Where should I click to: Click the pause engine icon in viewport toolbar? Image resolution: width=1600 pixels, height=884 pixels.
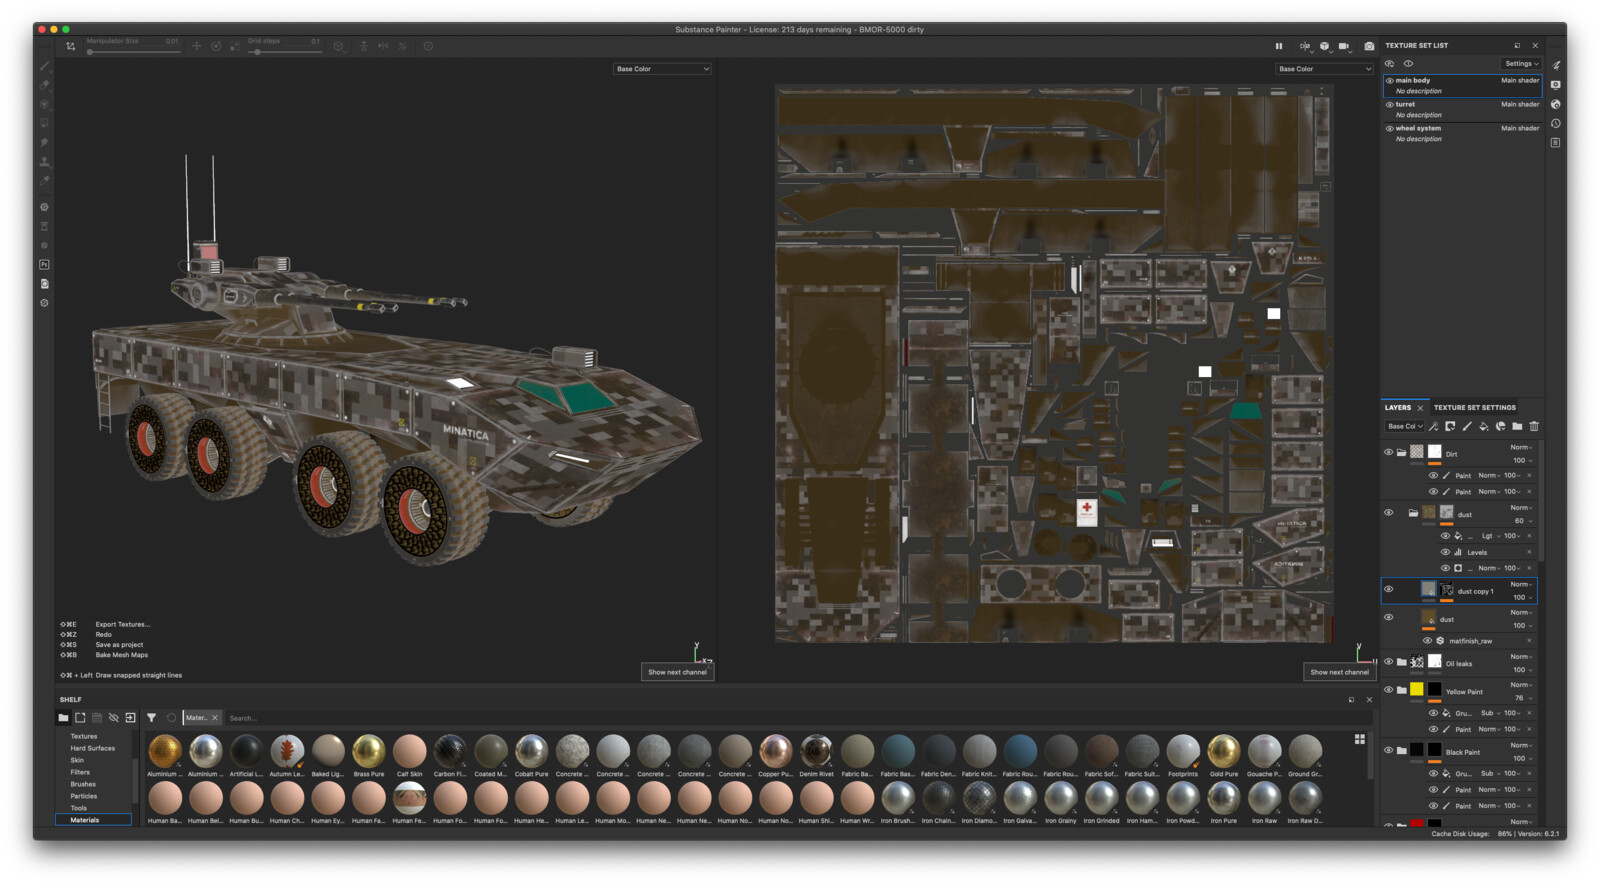click(x=1279, y=46)
